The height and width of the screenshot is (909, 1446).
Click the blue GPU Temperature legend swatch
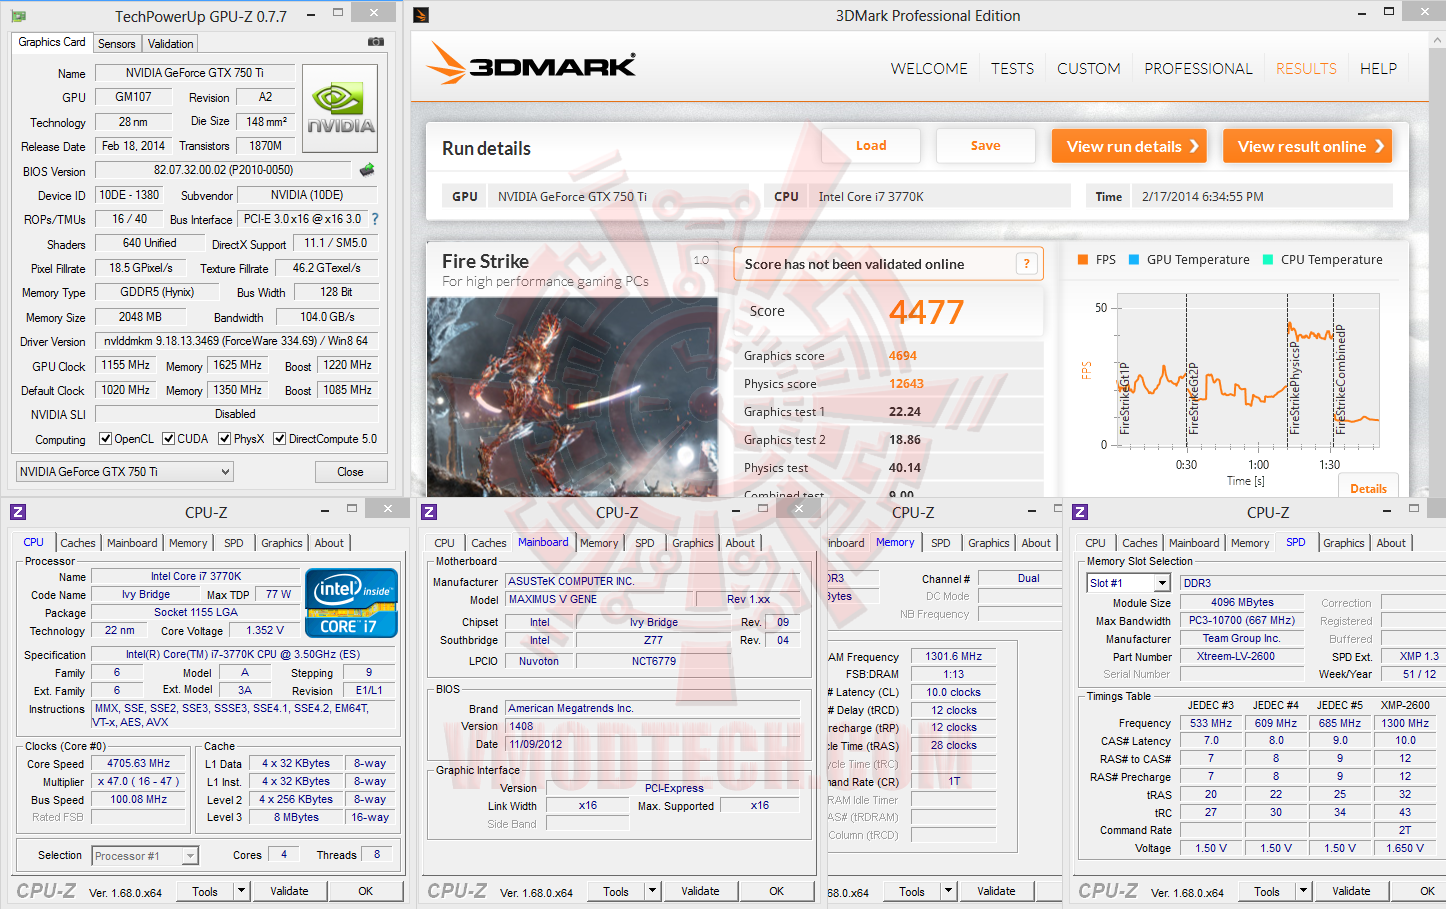(1134, 259)
